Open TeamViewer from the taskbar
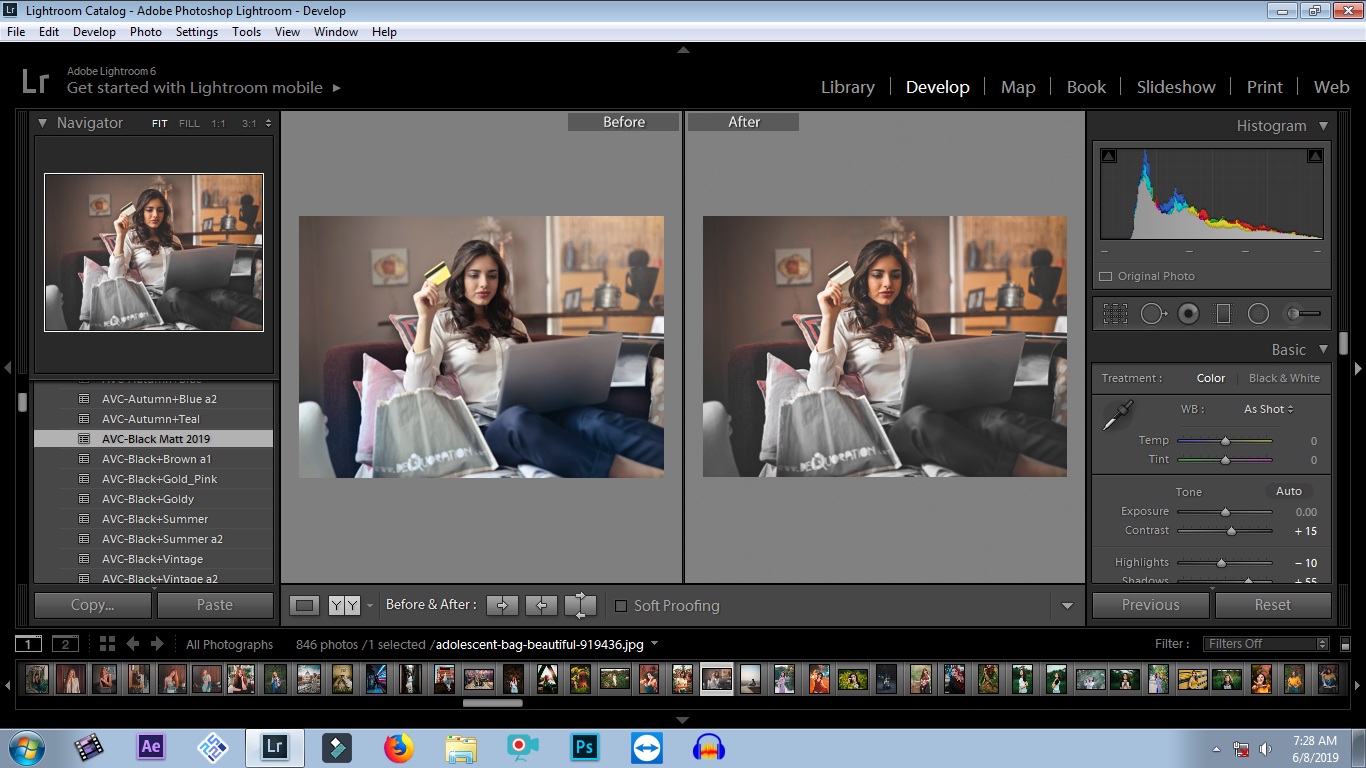This screenshot has width=1366, height=768. (x=646, y=747)
